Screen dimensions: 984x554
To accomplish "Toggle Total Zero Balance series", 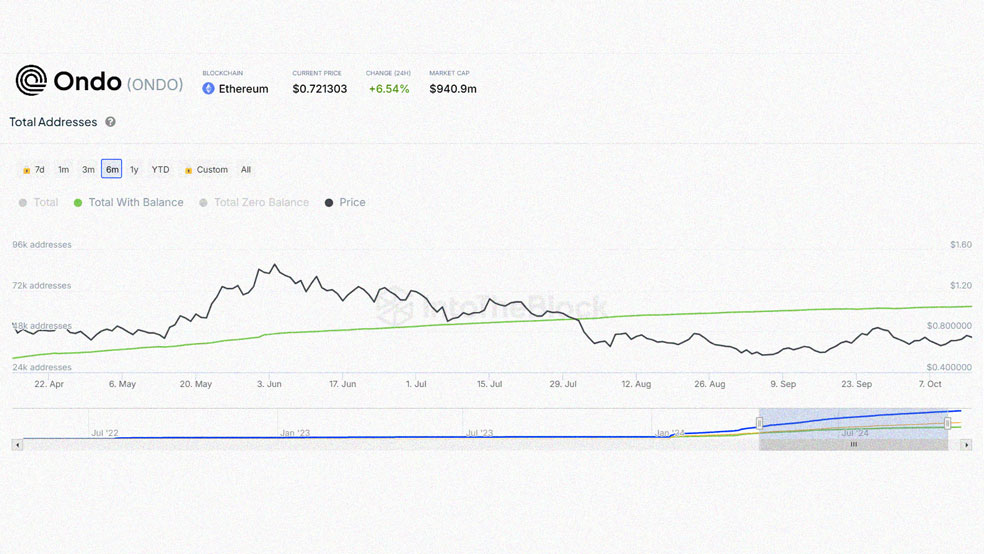I will coord(254,203).
